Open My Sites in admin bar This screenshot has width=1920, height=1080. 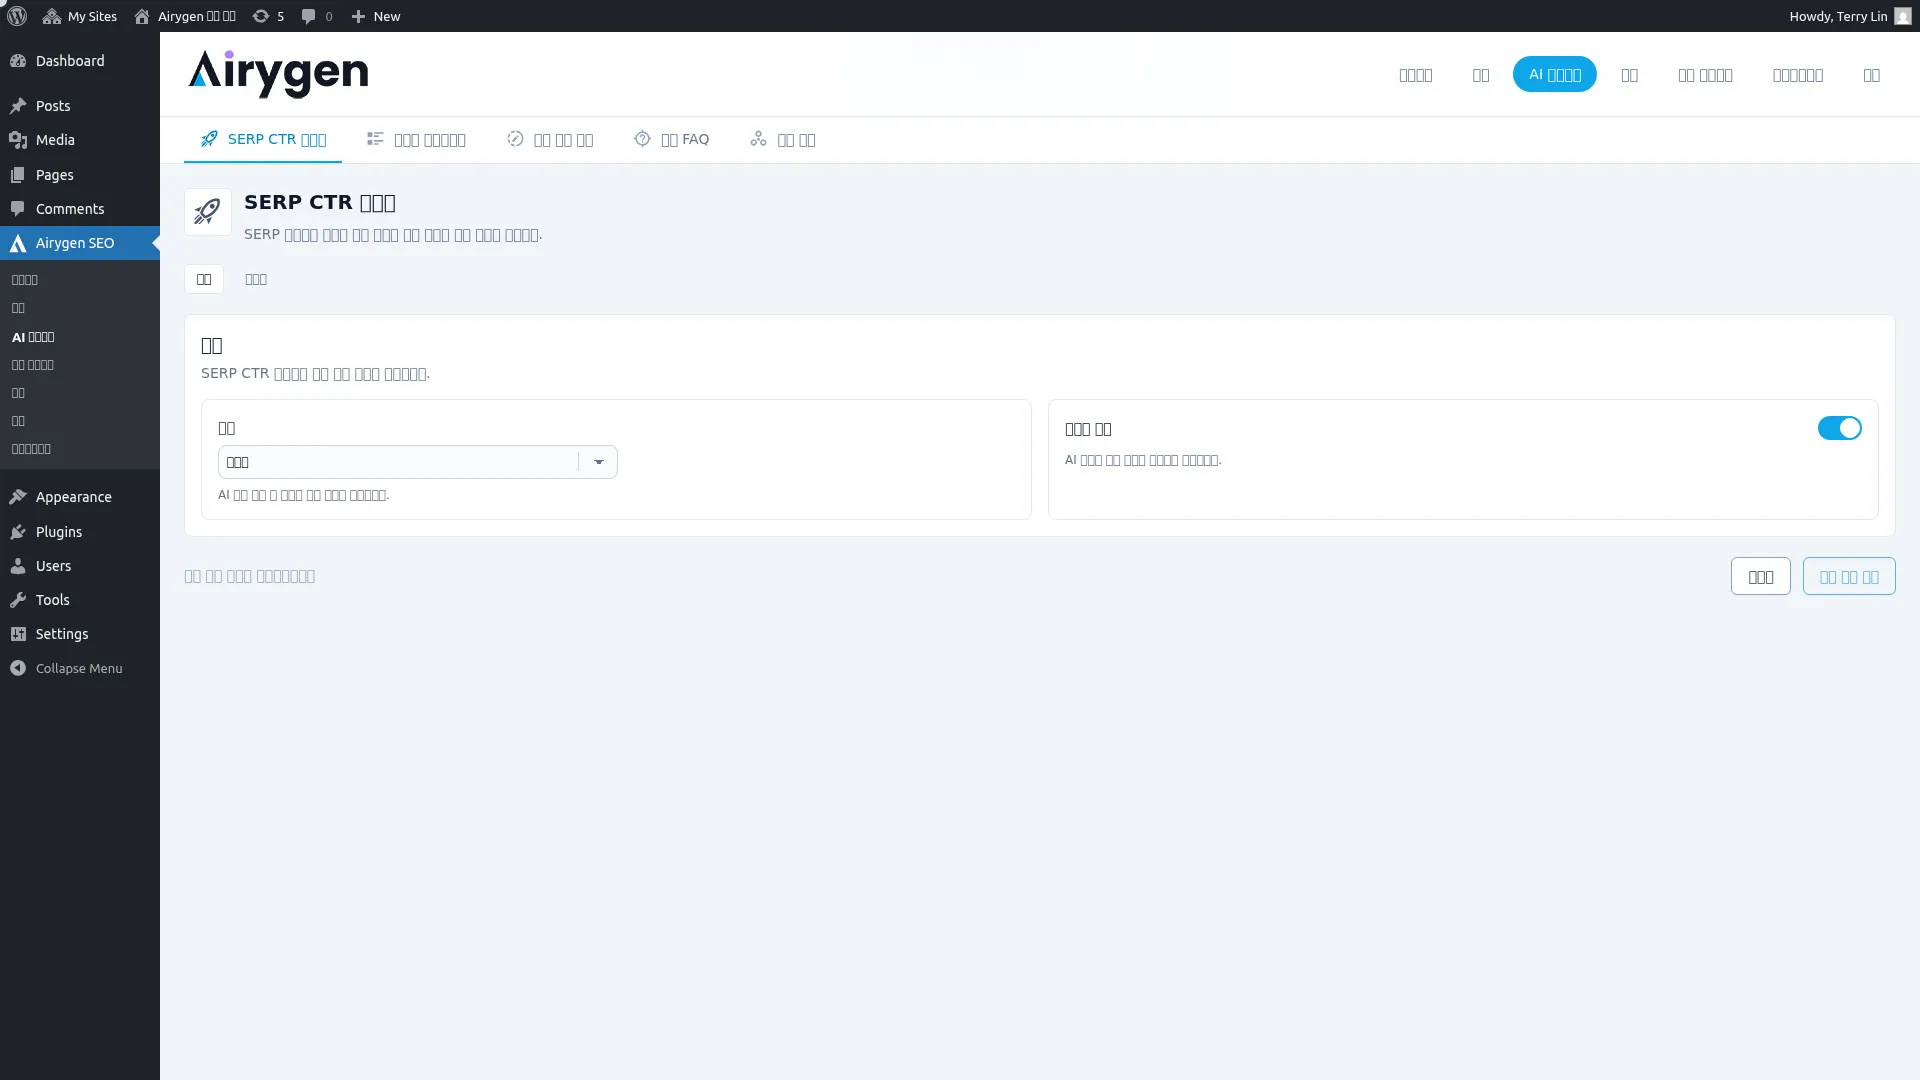click(x=80, y=16)
